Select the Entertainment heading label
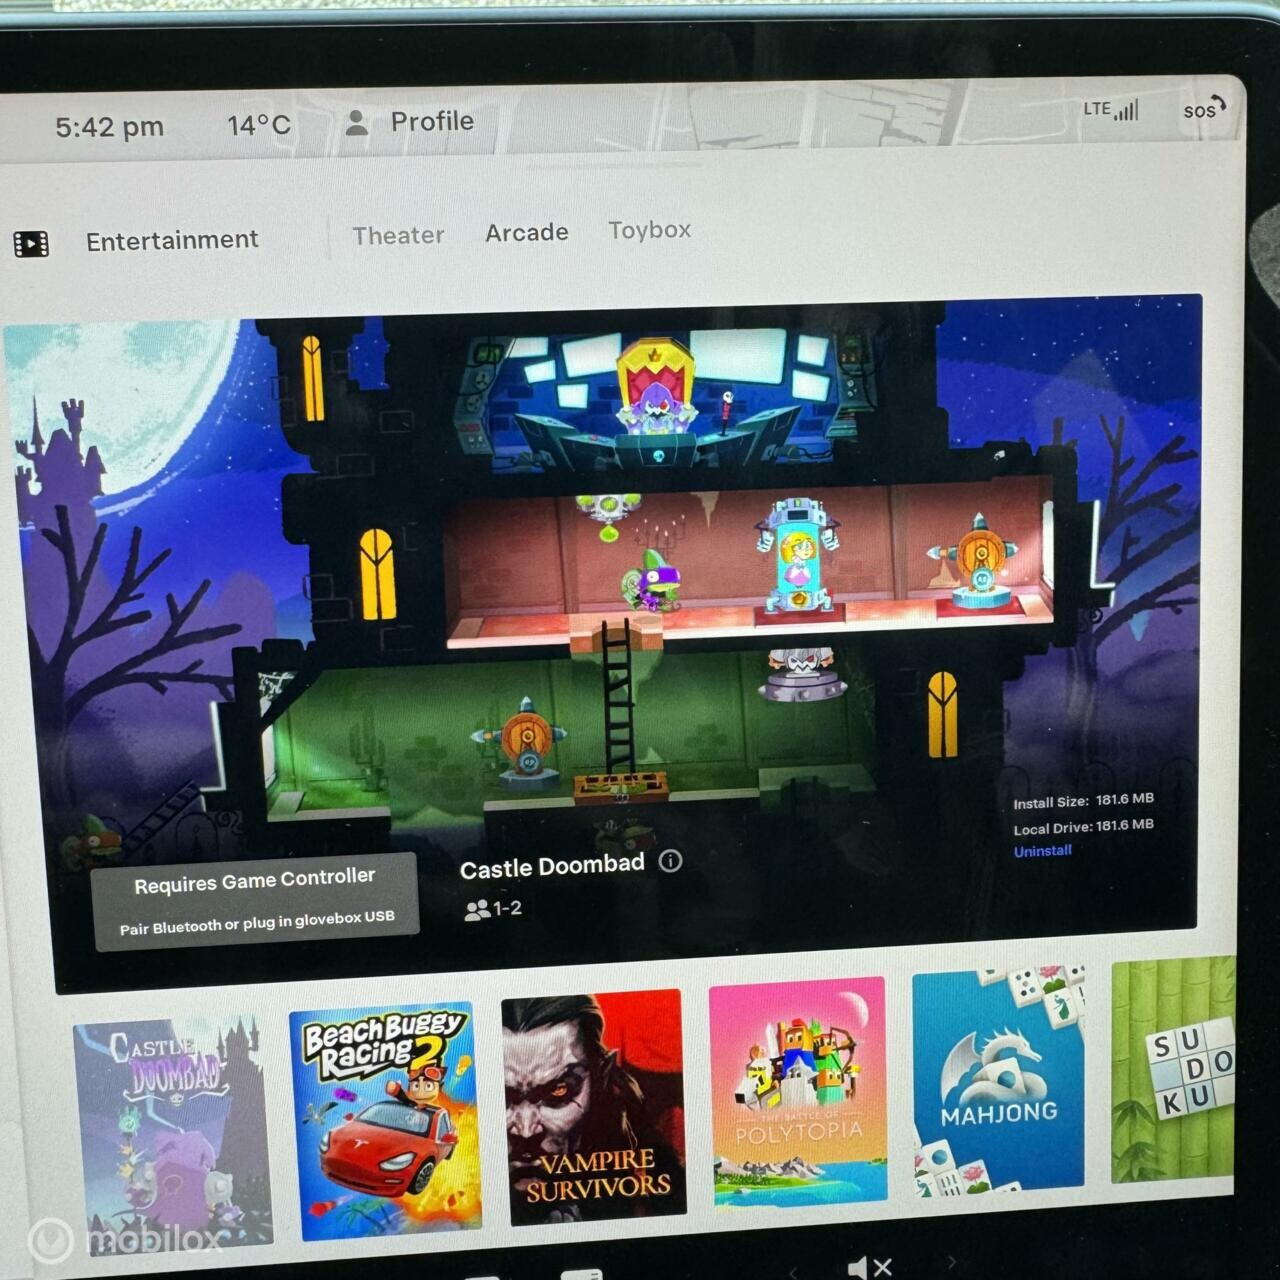The width and height of the screenshot is (1280, 1280). coord(172,241)
